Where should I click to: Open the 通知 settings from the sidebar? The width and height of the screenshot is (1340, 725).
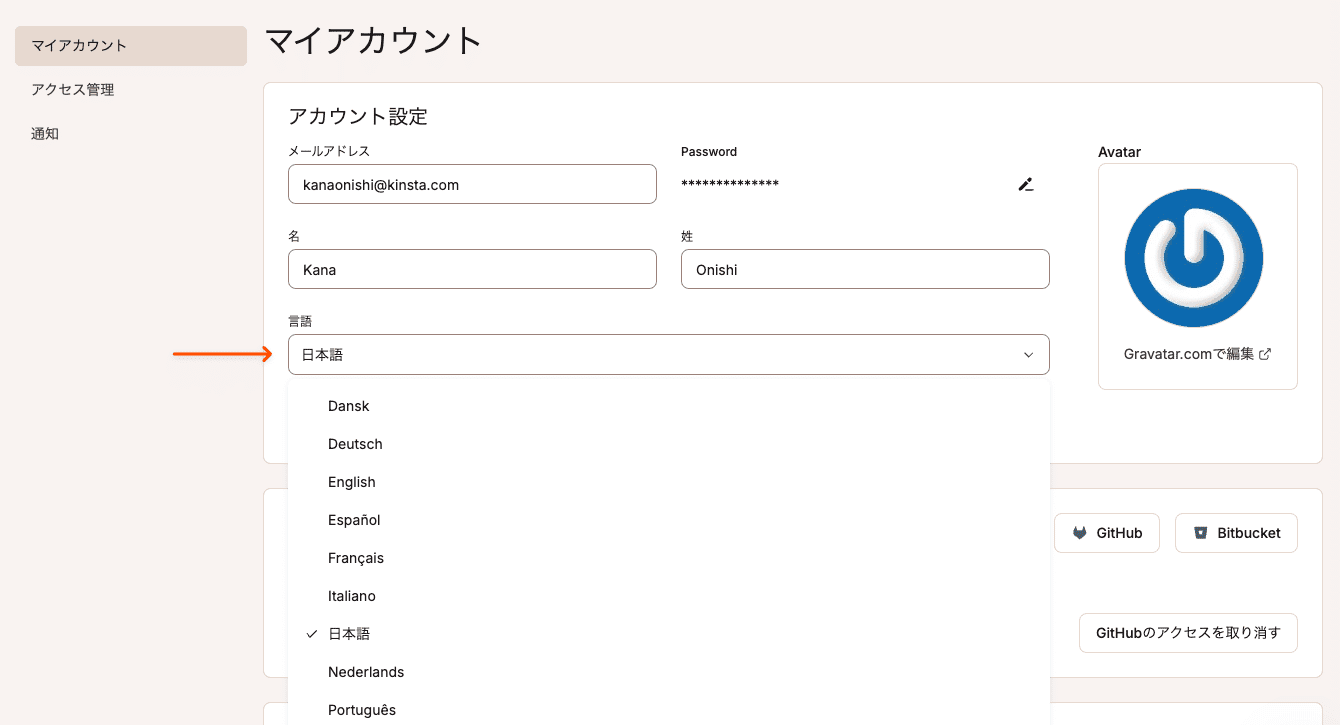point(45,133)
